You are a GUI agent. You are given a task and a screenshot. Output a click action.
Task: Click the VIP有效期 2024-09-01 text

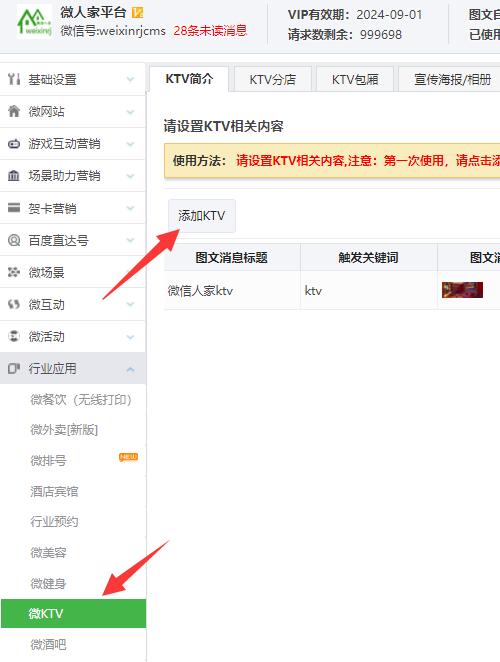[355, 15]
